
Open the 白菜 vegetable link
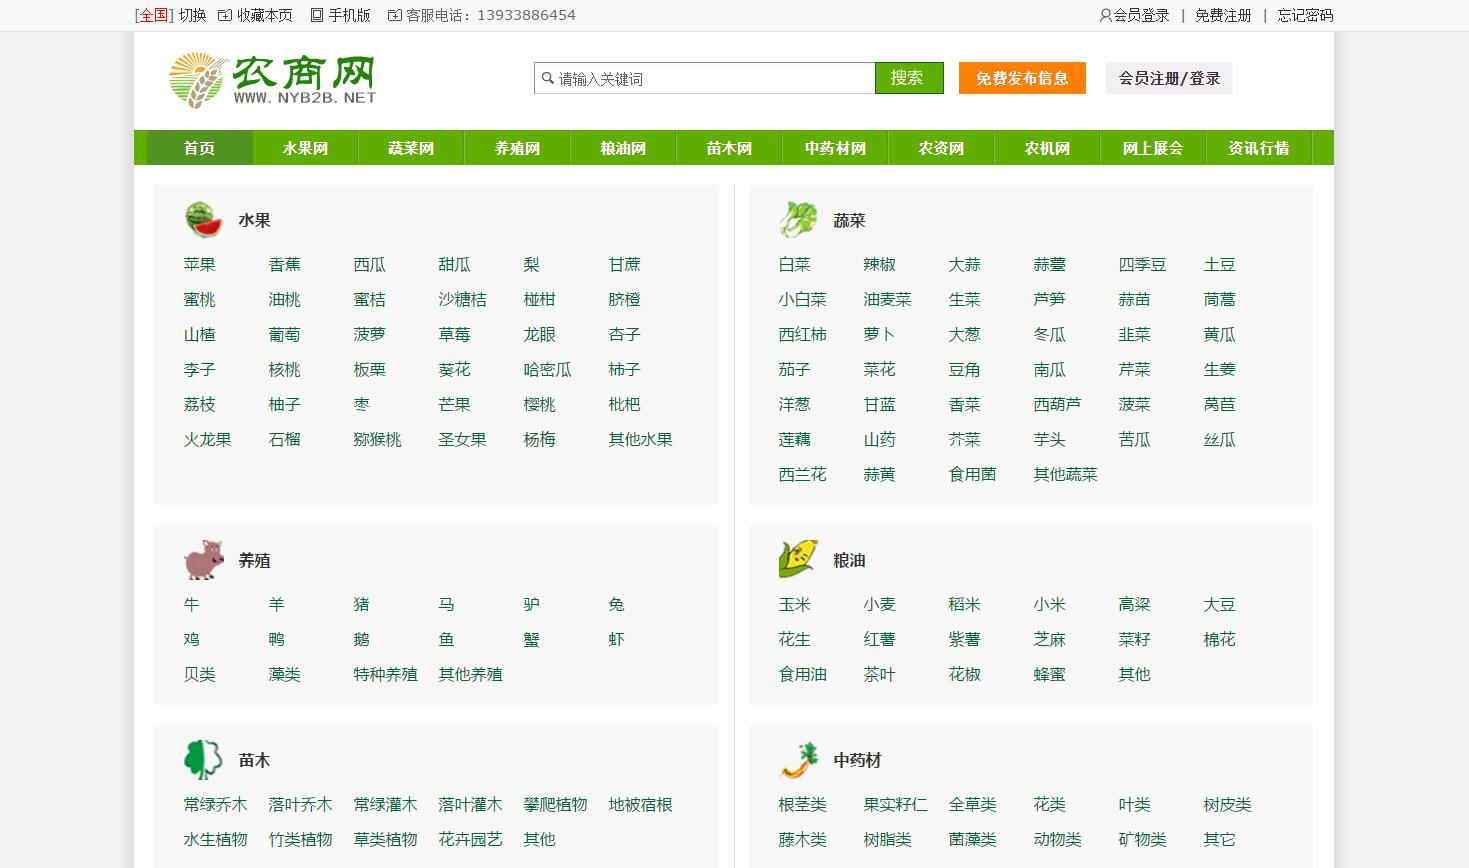795,264
